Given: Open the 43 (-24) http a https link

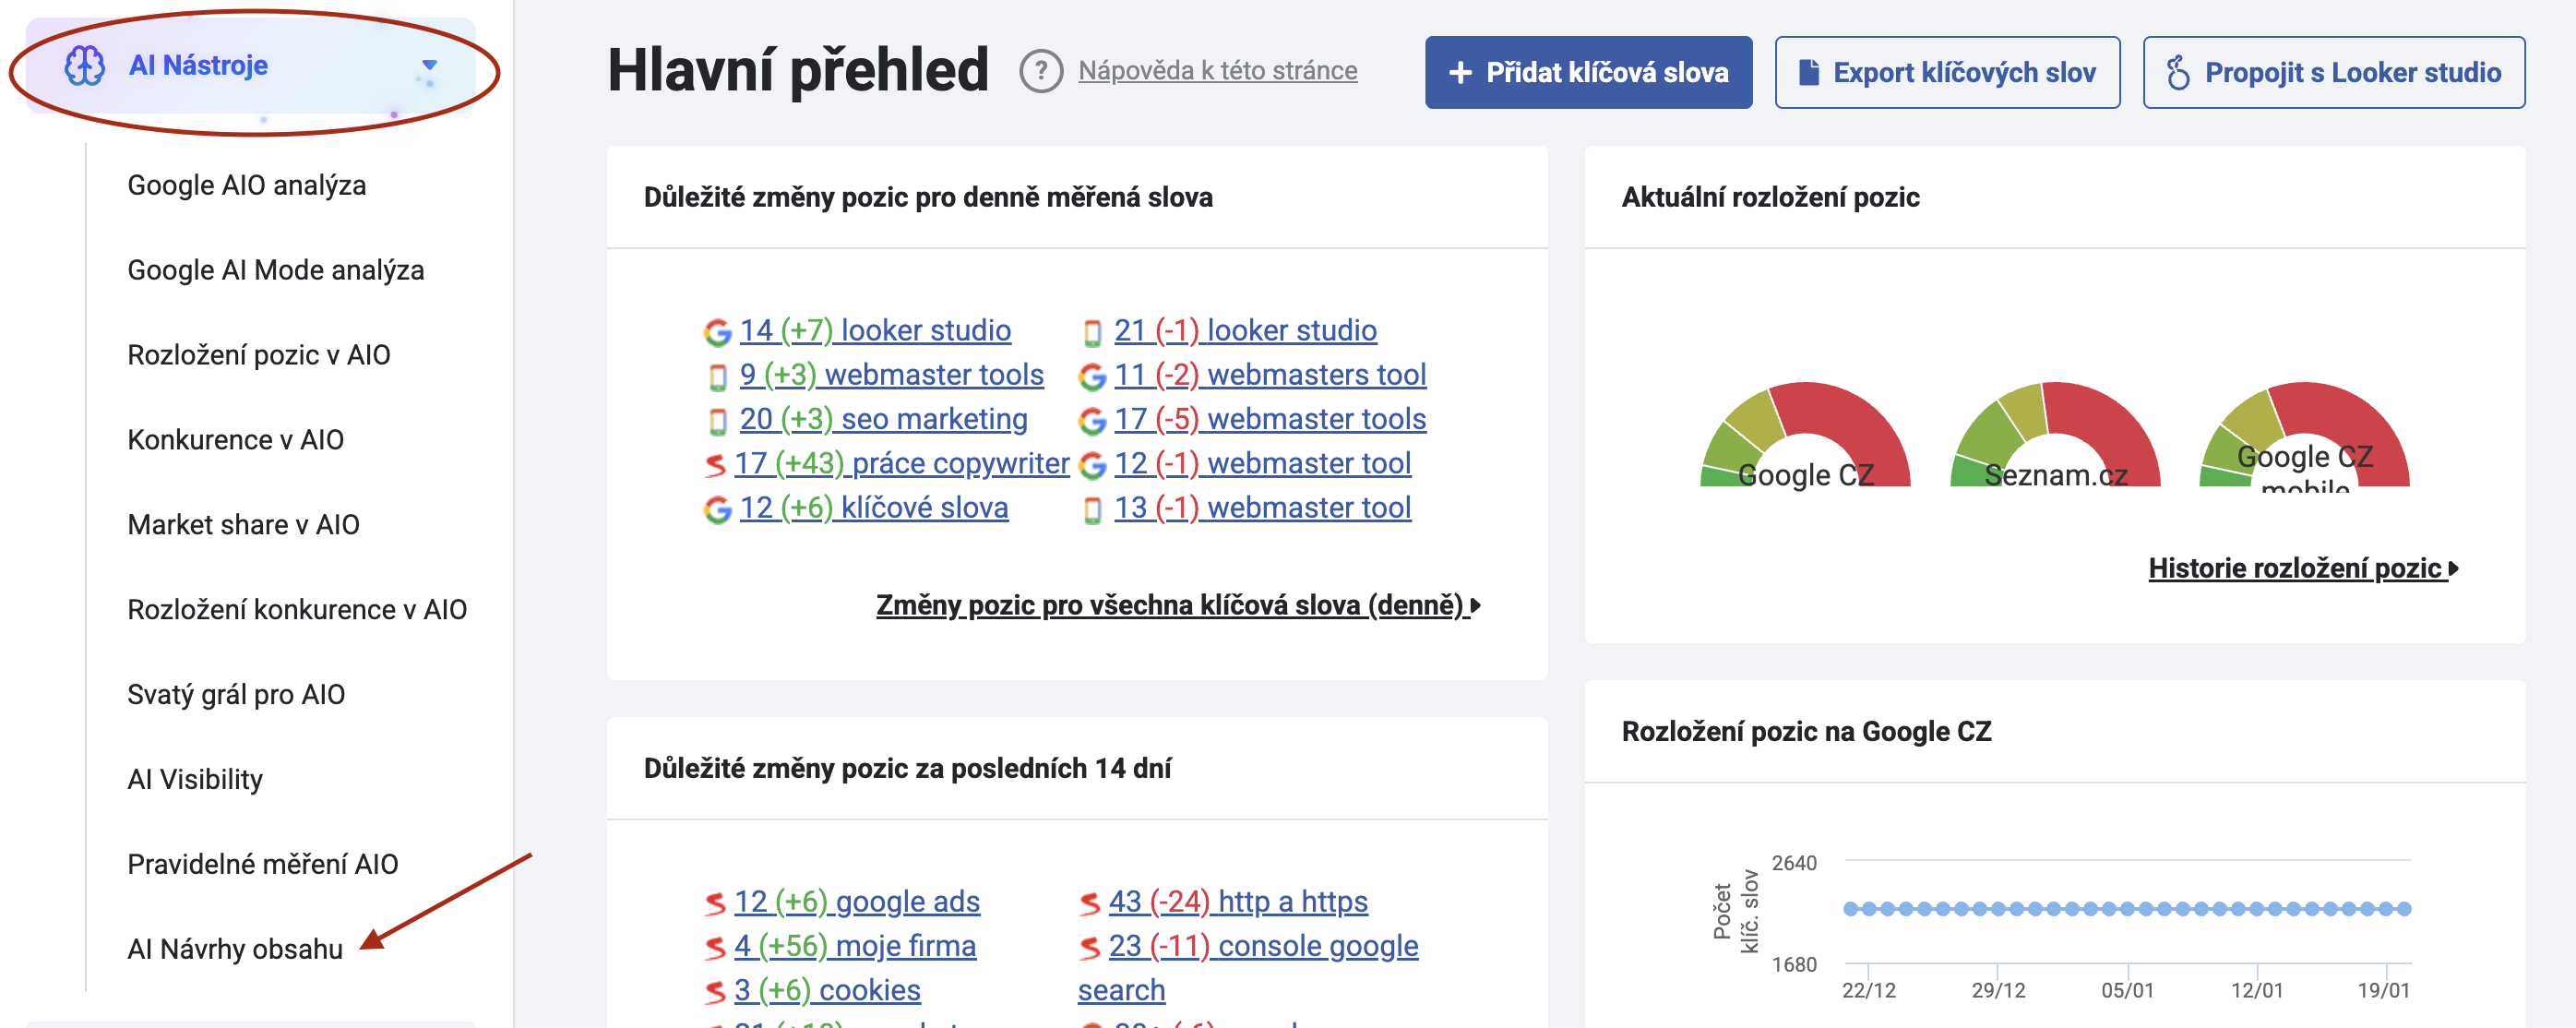Looking at the screenshot, I should pos(1236,901).
